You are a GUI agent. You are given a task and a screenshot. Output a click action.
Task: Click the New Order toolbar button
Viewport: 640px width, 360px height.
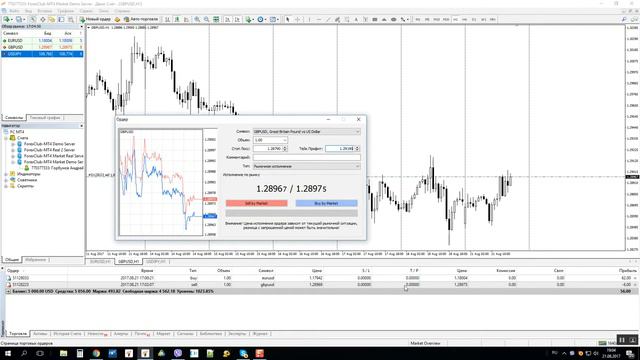click(x=96, y=19)
